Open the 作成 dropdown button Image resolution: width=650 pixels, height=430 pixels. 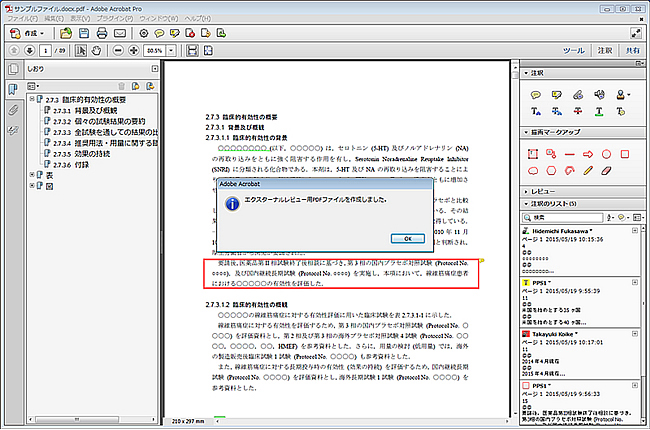[27, 33]
